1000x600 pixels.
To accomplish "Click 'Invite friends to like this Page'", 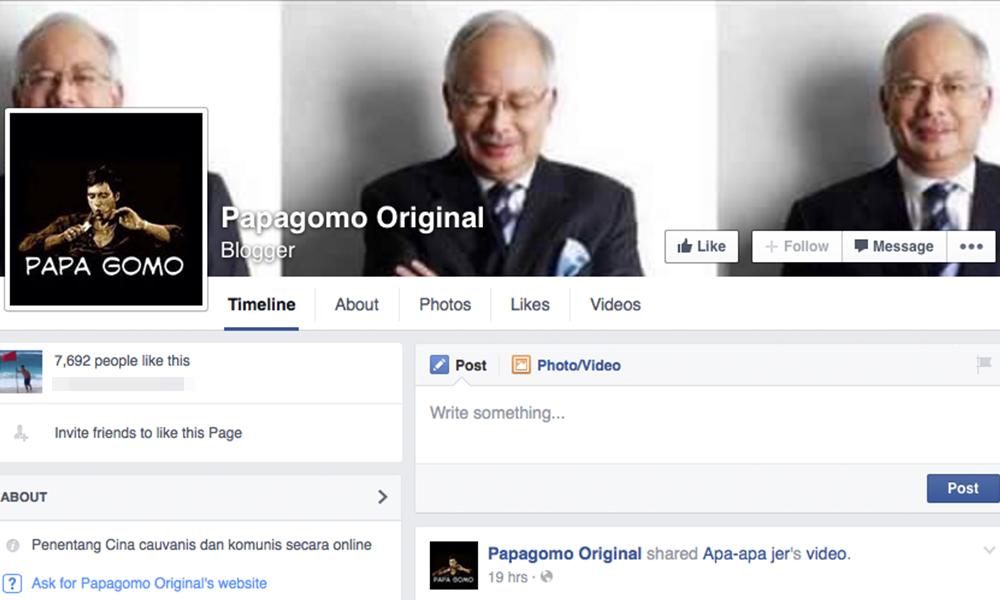I will (x=148, y=433).
